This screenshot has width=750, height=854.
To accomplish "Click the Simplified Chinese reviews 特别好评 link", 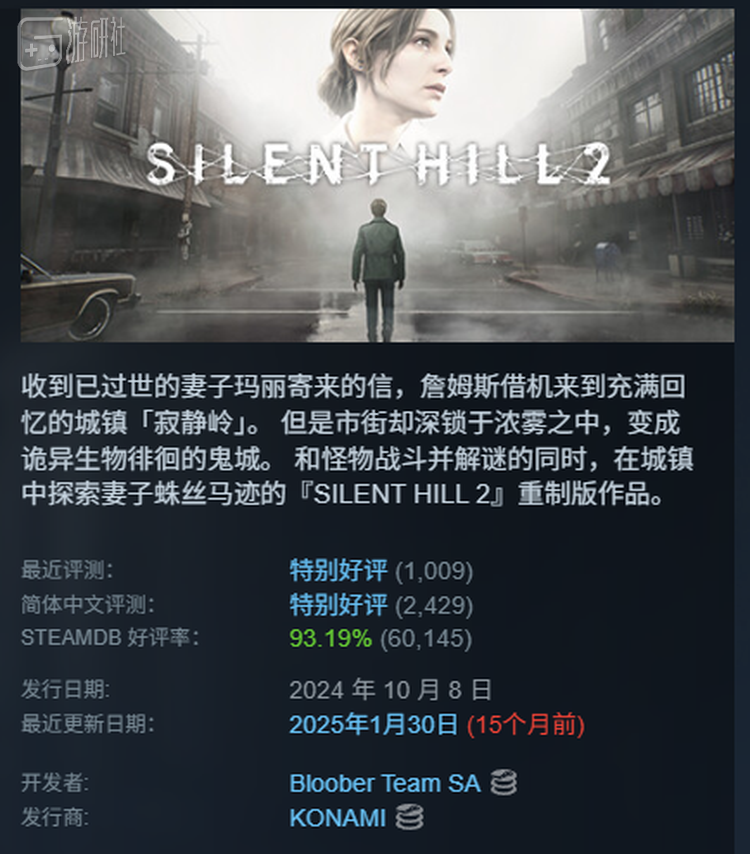I will tap(338, 605).
